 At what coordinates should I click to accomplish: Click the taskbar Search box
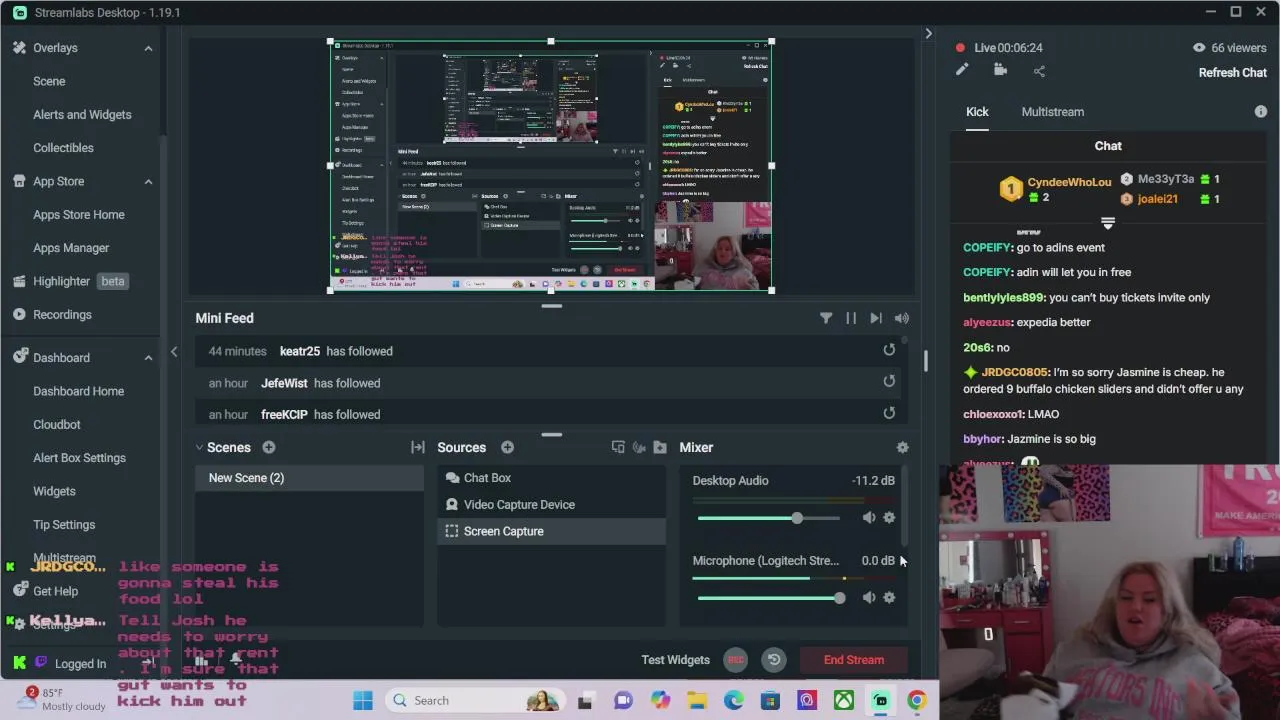click(475, 701)
